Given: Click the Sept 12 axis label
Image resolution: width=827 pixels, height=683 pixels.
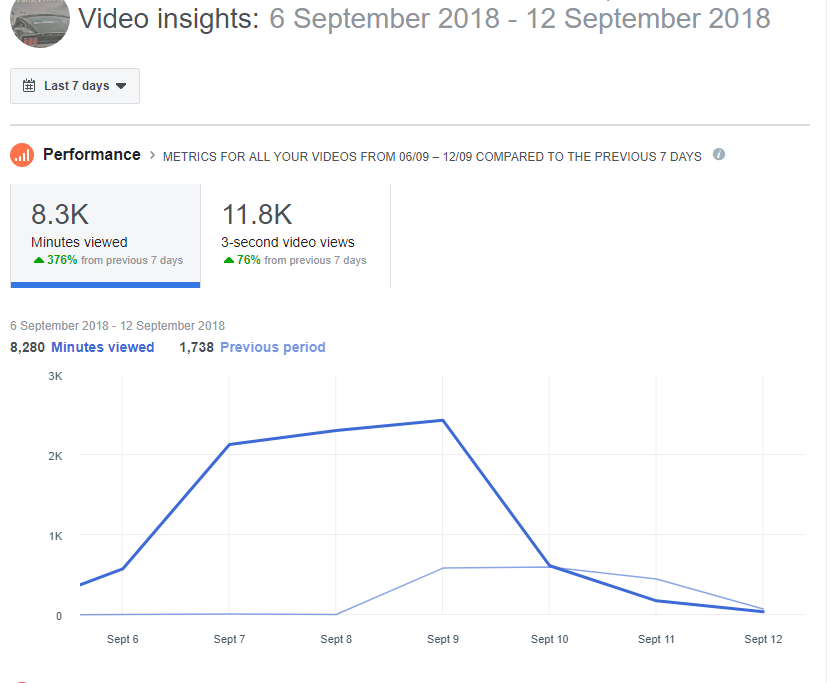Looking at the screenshot, I should [763, 639].
